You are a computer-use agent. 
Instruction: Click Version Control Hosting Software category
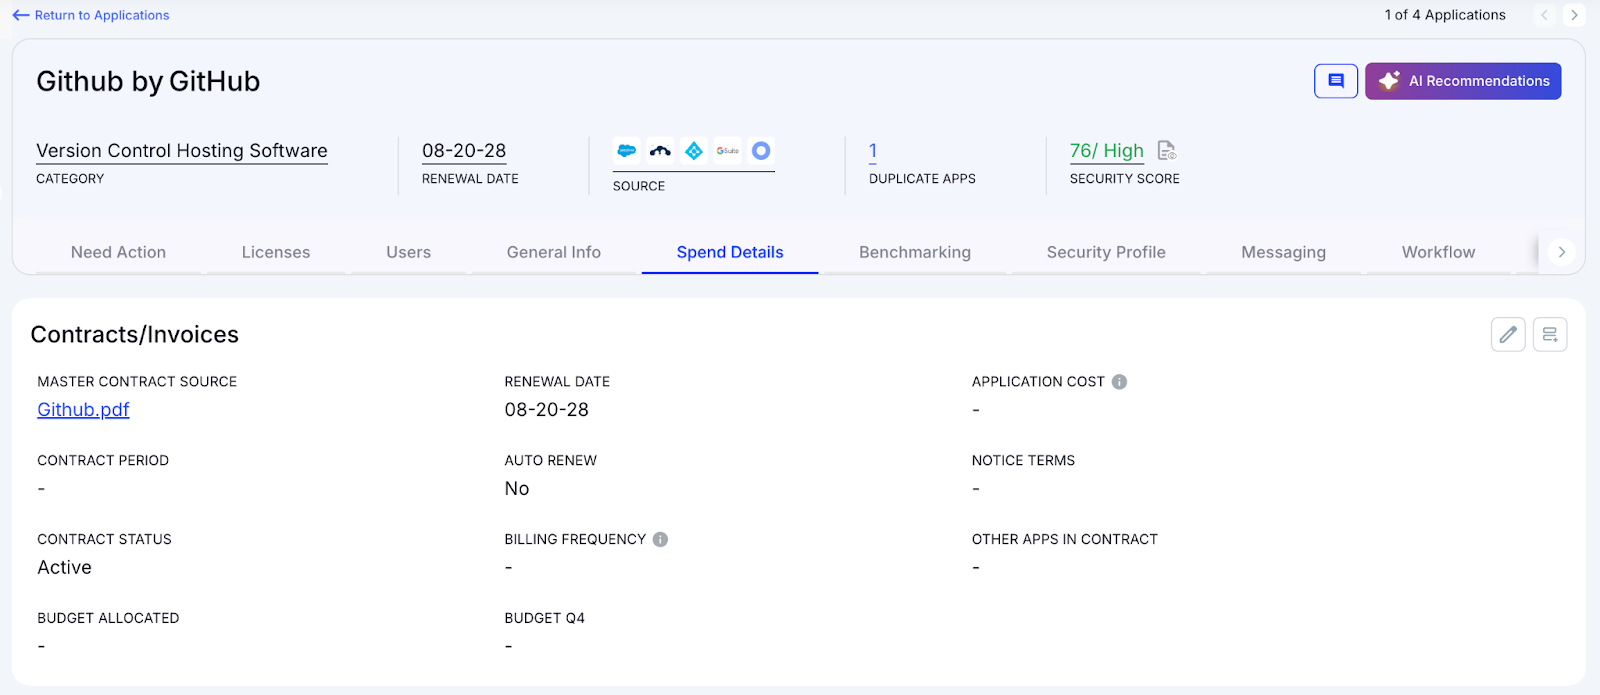pos(182,151)
